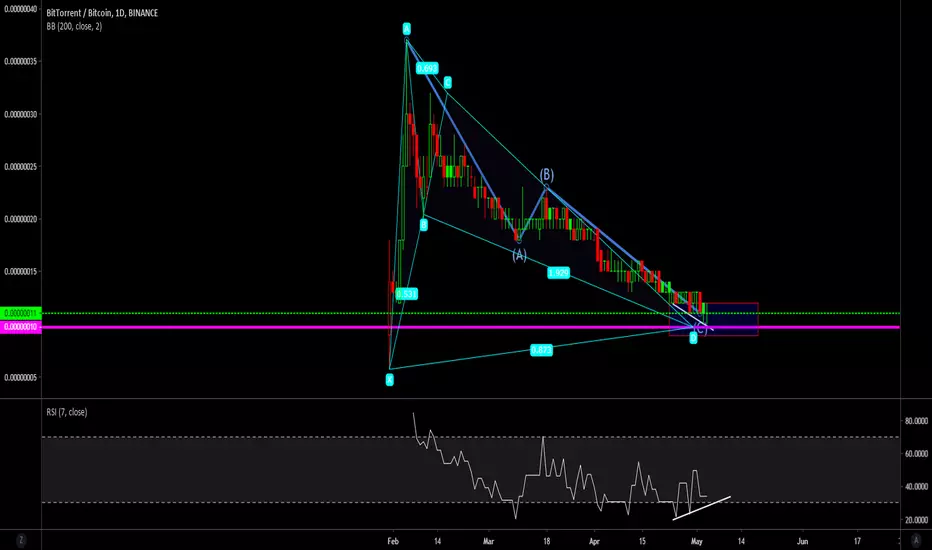Click the 0.00000040 price axis label
This screenshot has height=550, width=932.
coord(21,9)
